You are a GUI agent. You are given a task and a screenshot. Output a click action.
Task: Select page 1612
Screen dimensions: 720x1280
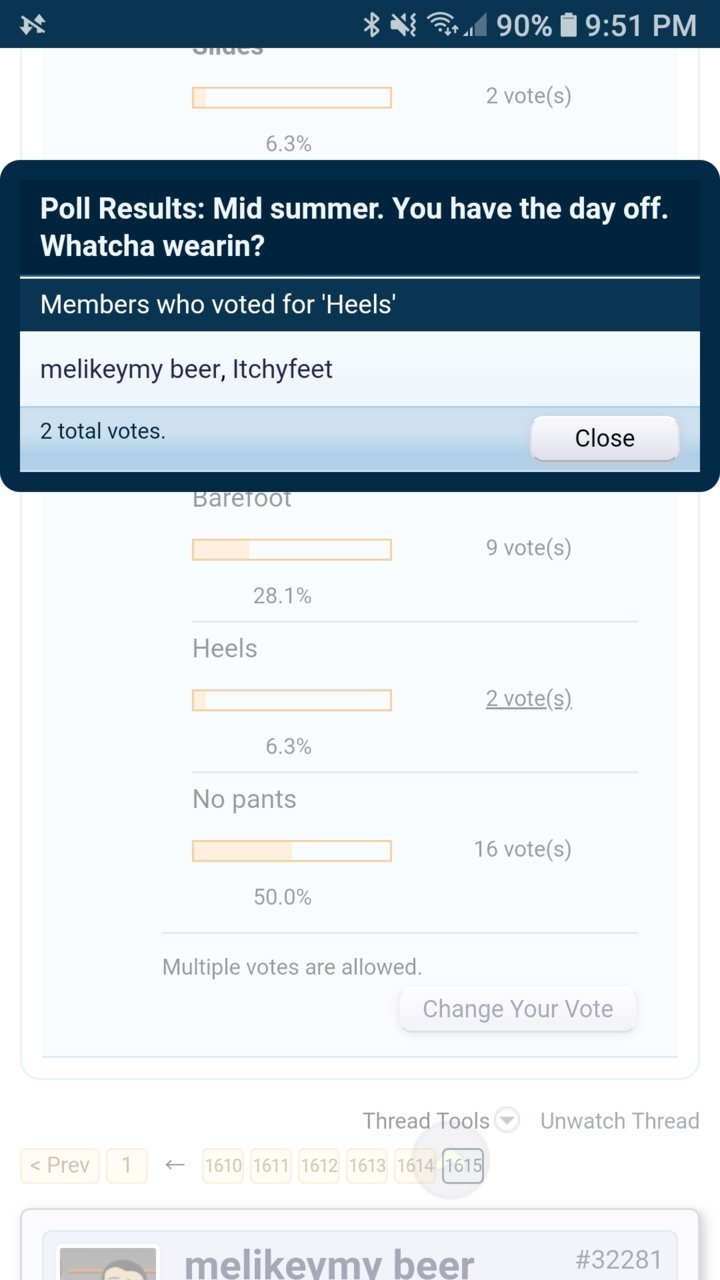(x=319, y=1165)
